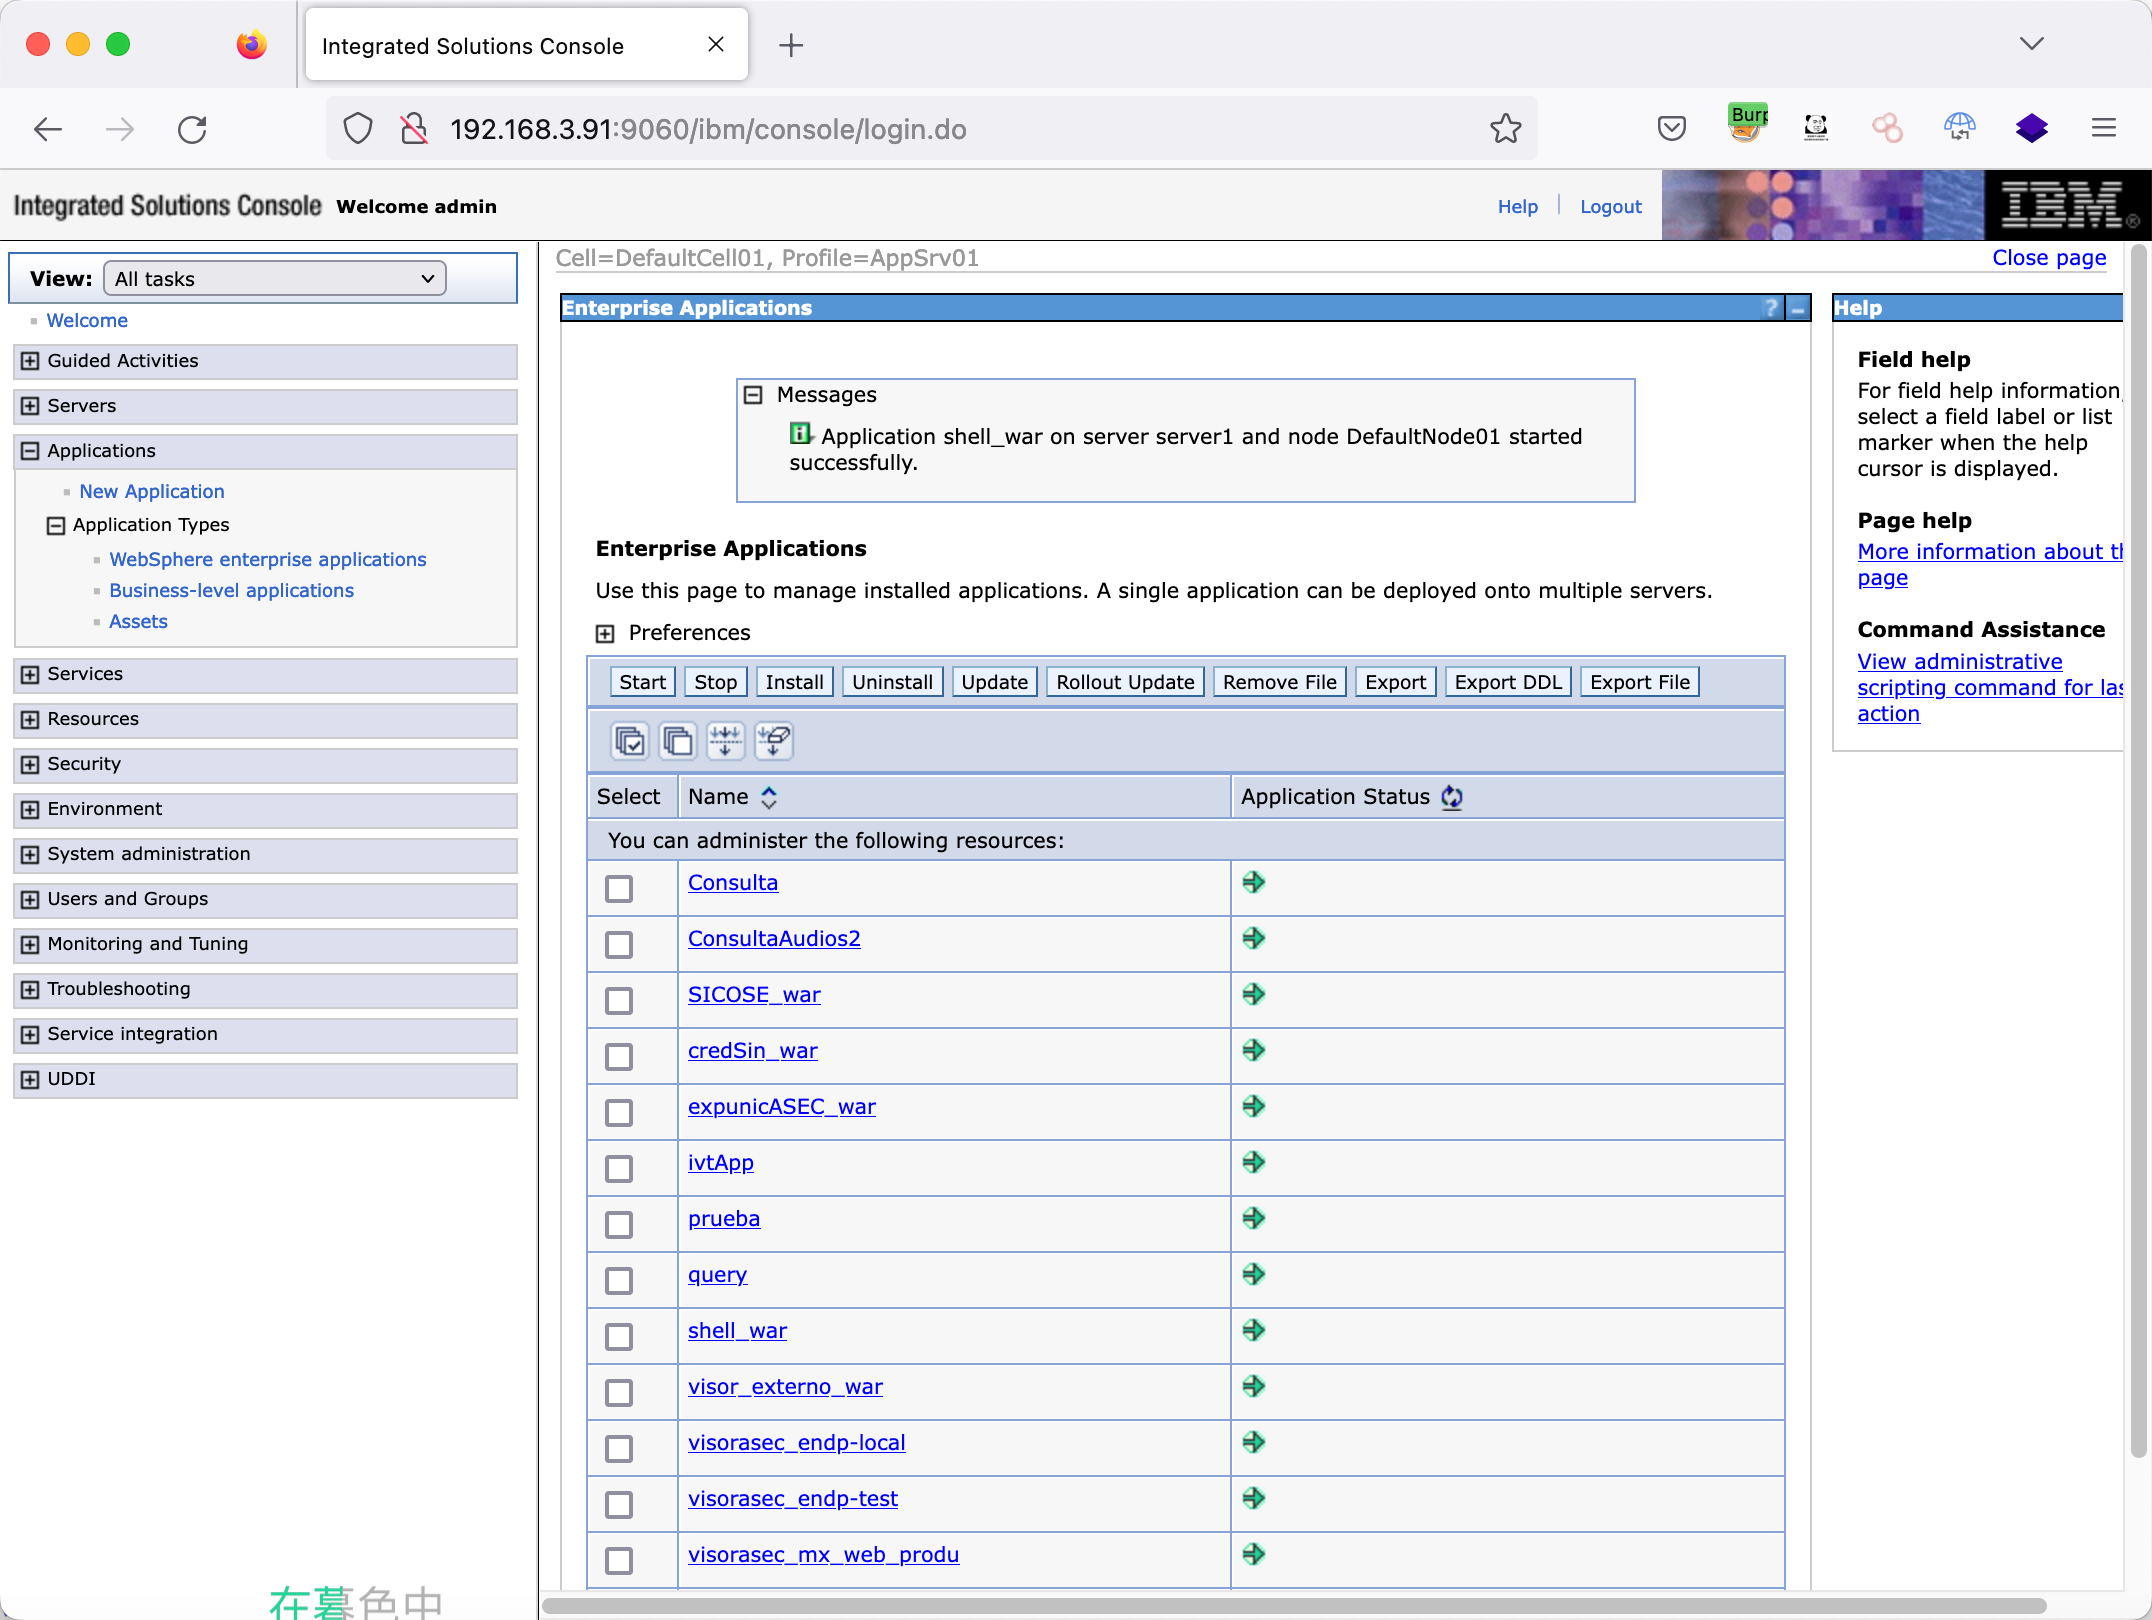2152x1620 pixels.
Task: Click the Logout link
Action: (1610, 206)
